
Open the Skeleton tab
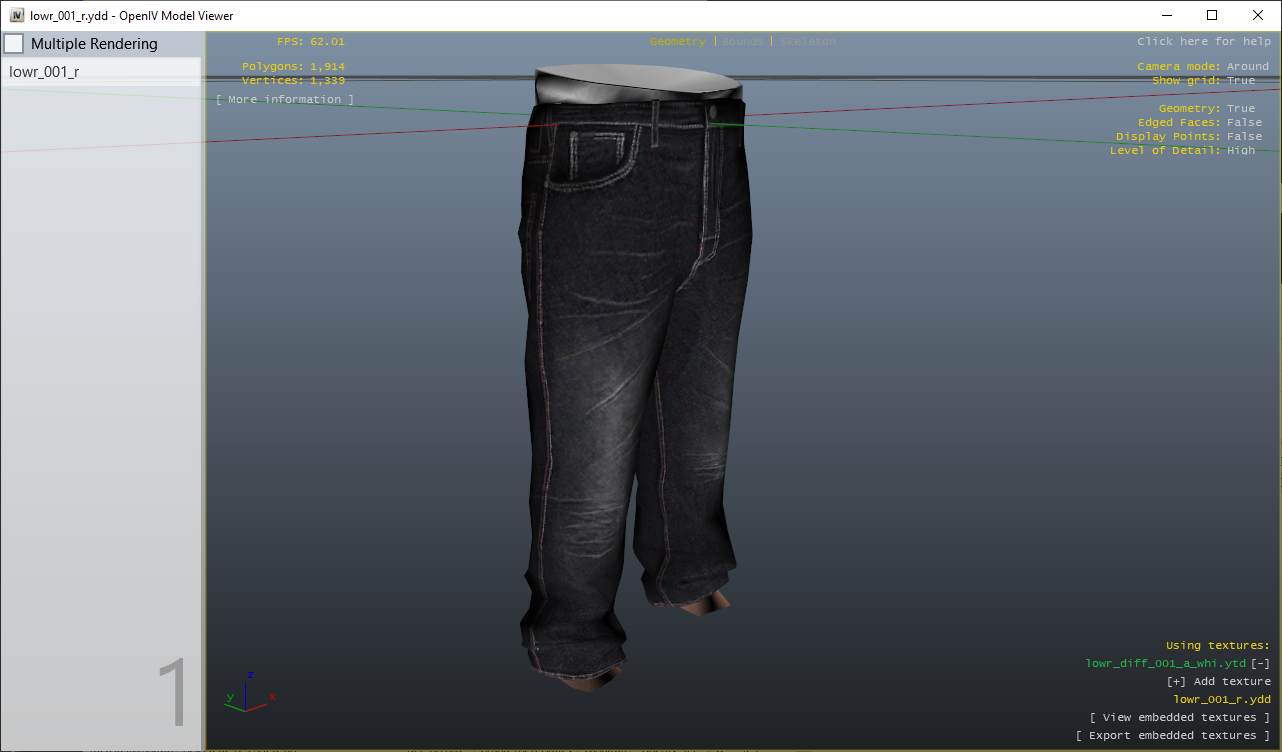click(806, 41)
